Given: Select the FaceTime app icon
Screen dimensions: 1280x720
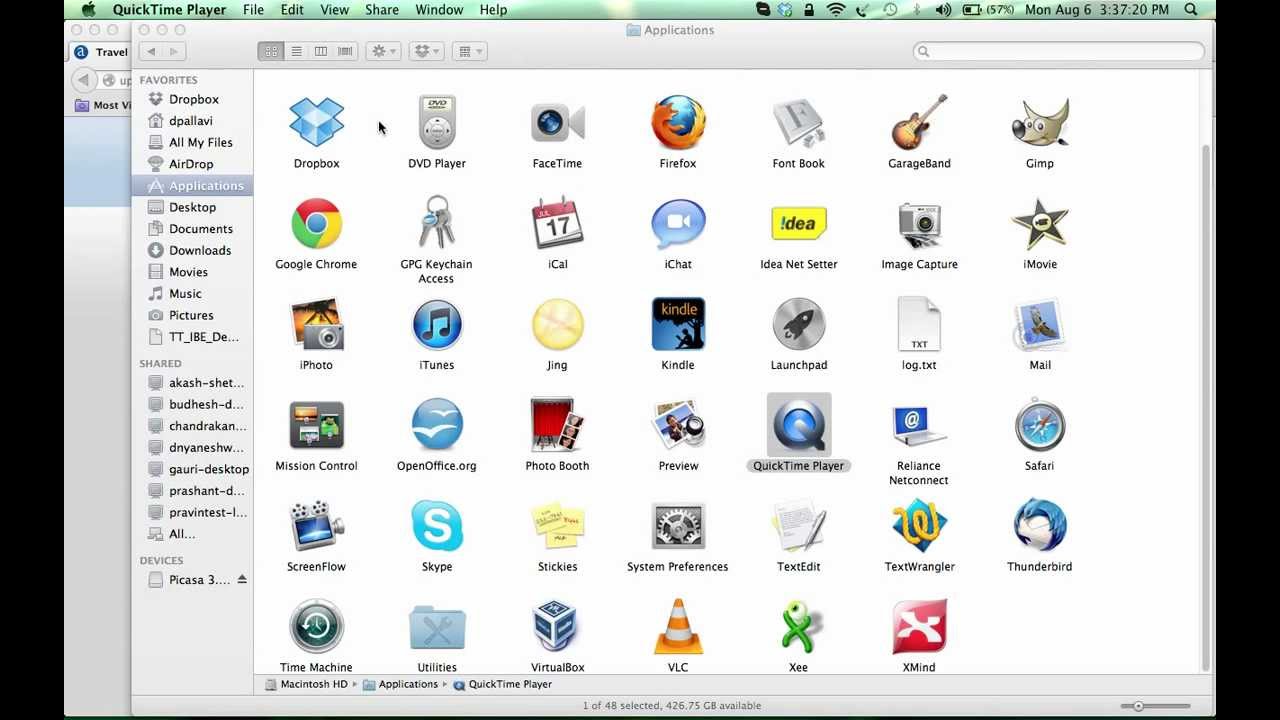Looking at the screenshot, I should 557,122.
